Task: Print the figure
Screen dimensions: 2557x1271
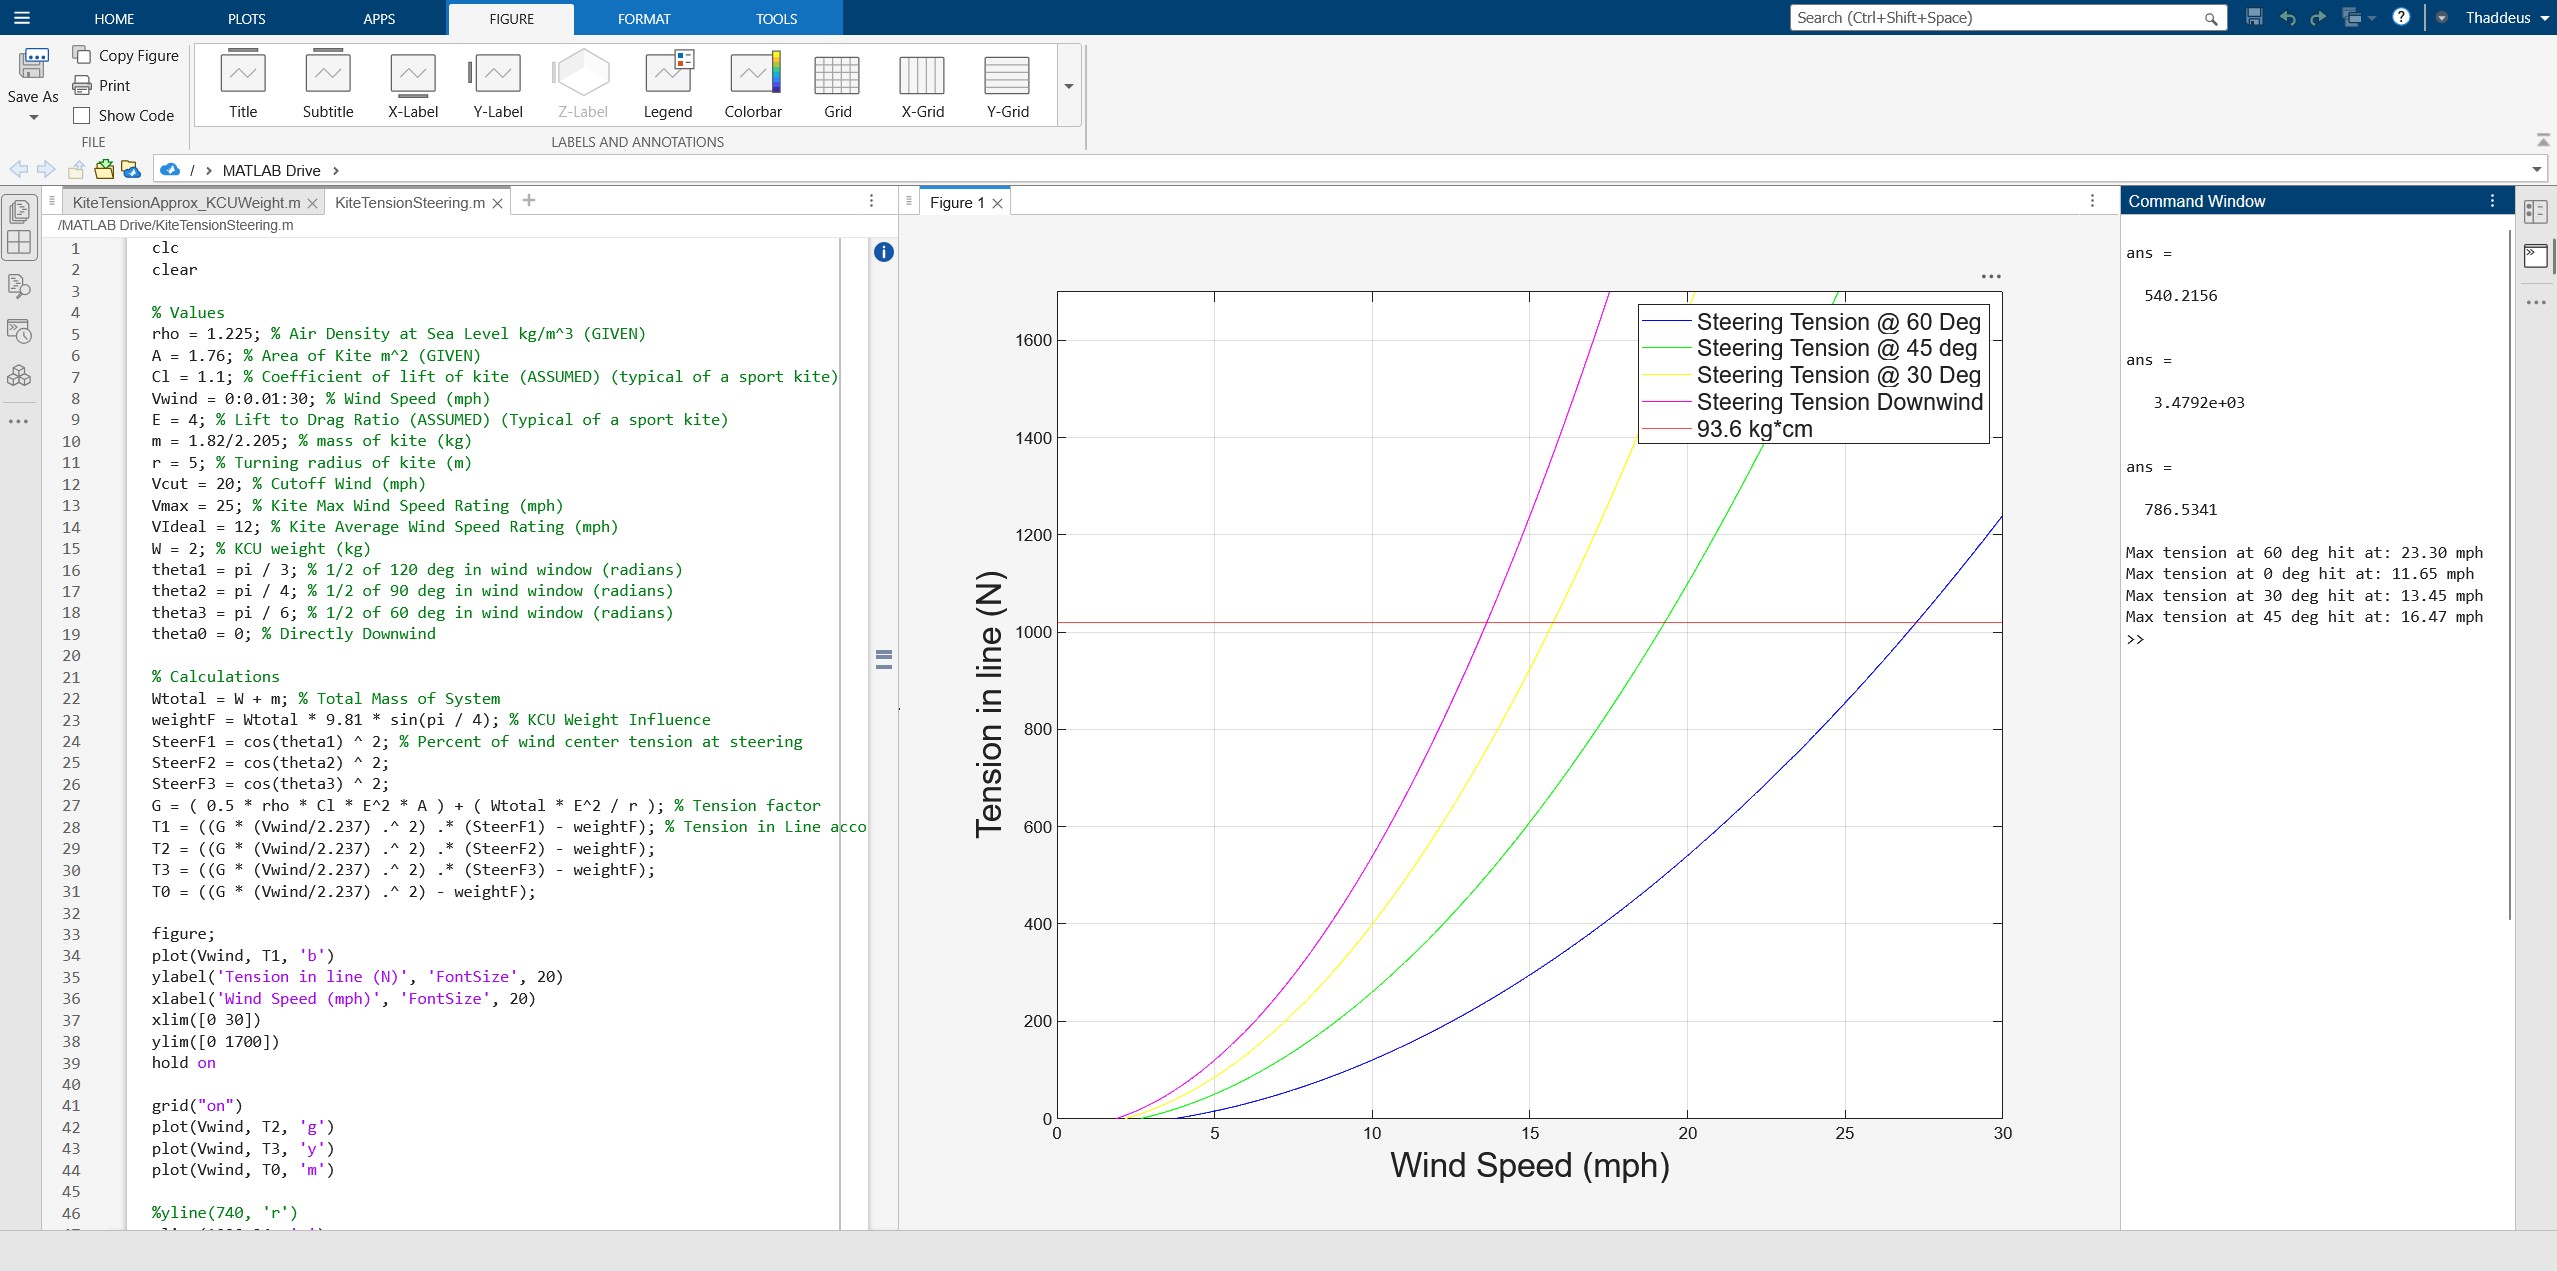Action: coord(102,85)
